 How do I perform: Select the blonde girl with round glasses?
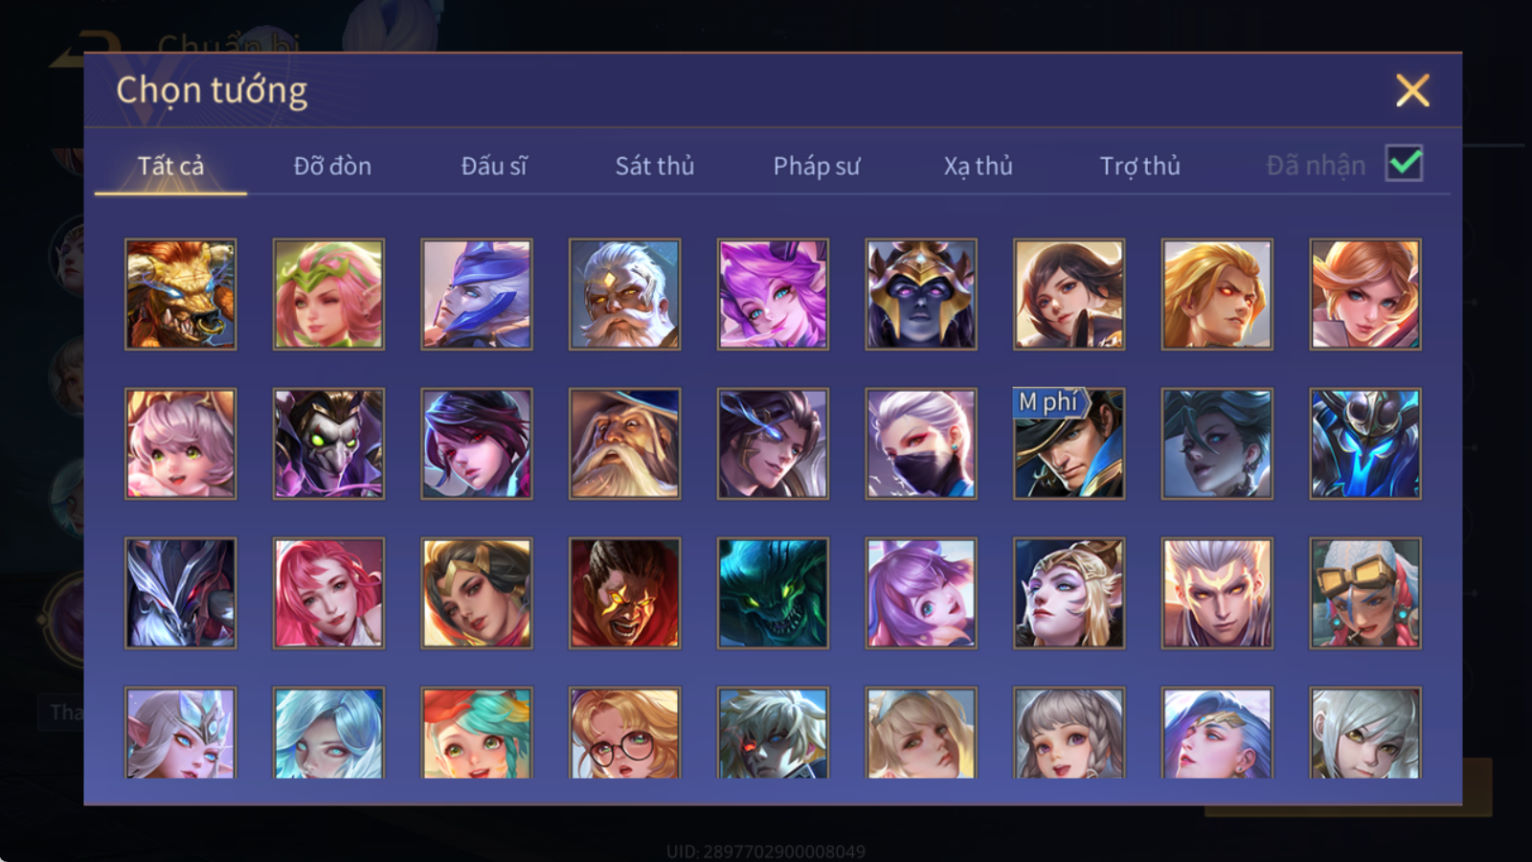coord(625,733)
